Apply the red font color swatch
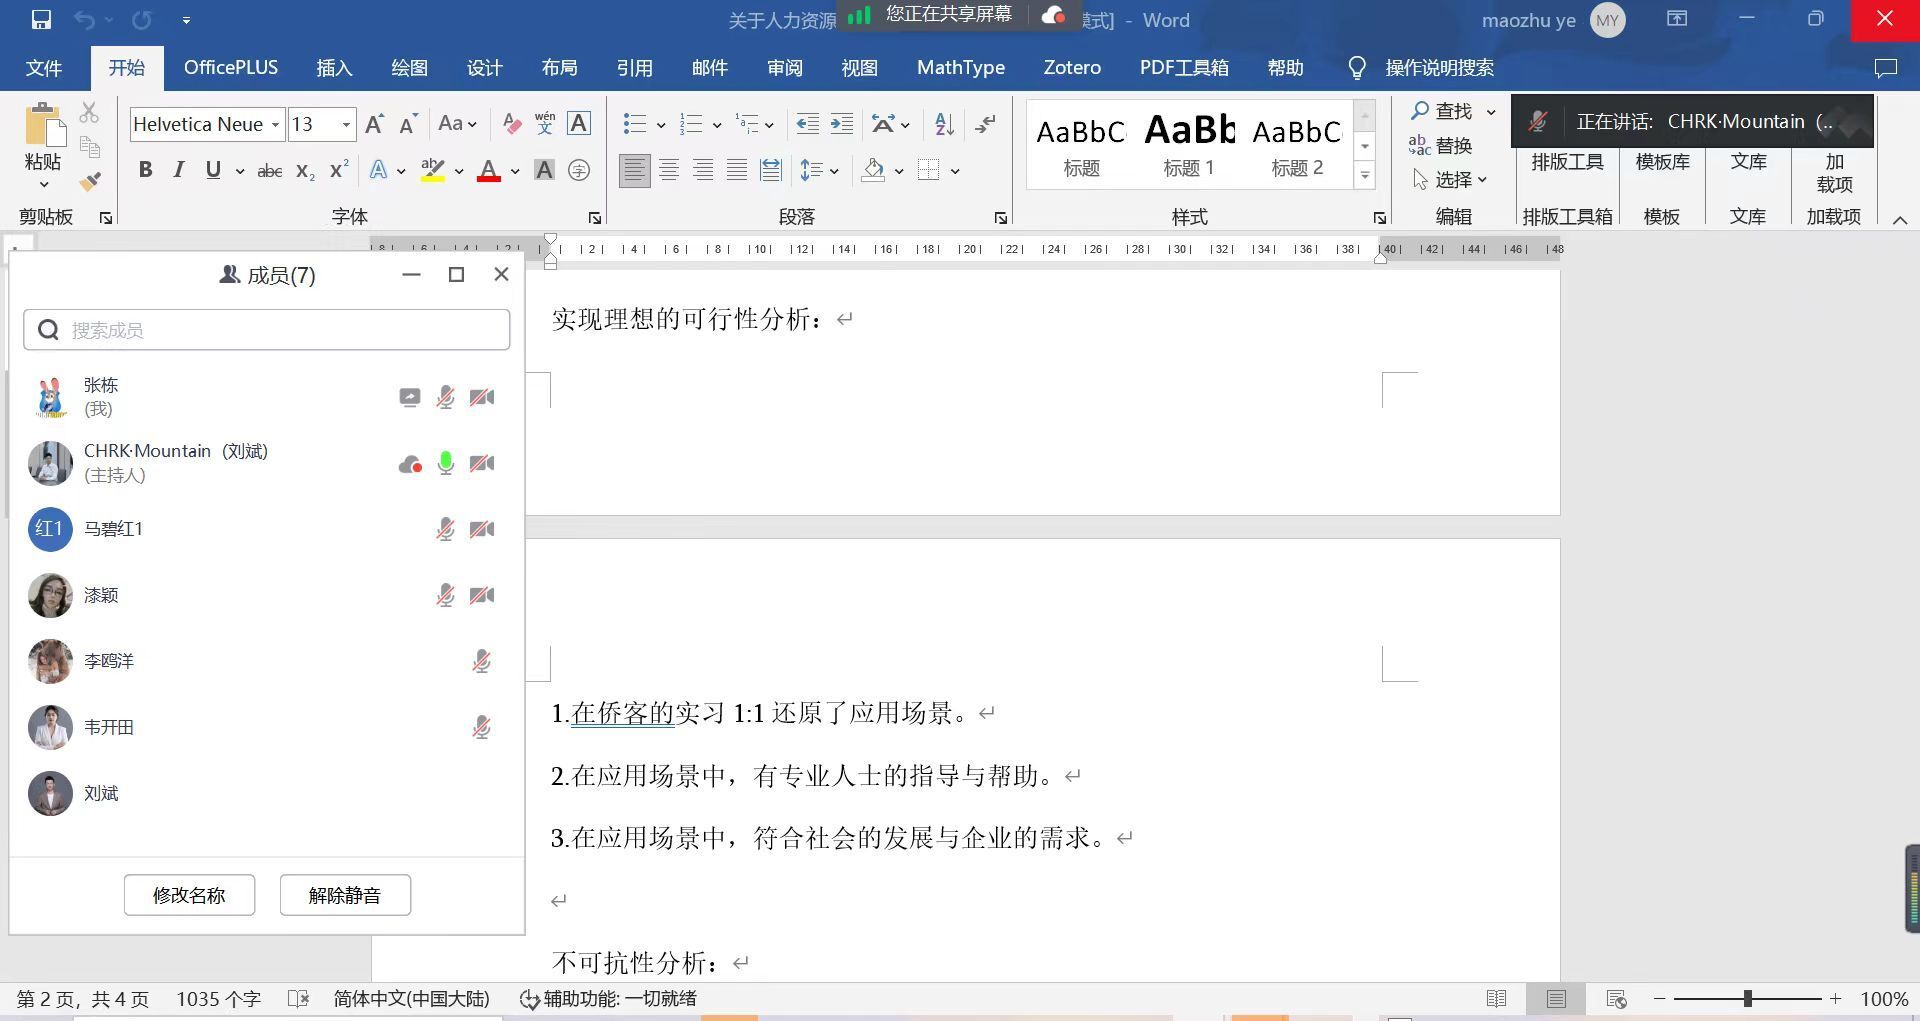Screen dimensions: 1920x1021 [x=489, y=171]
